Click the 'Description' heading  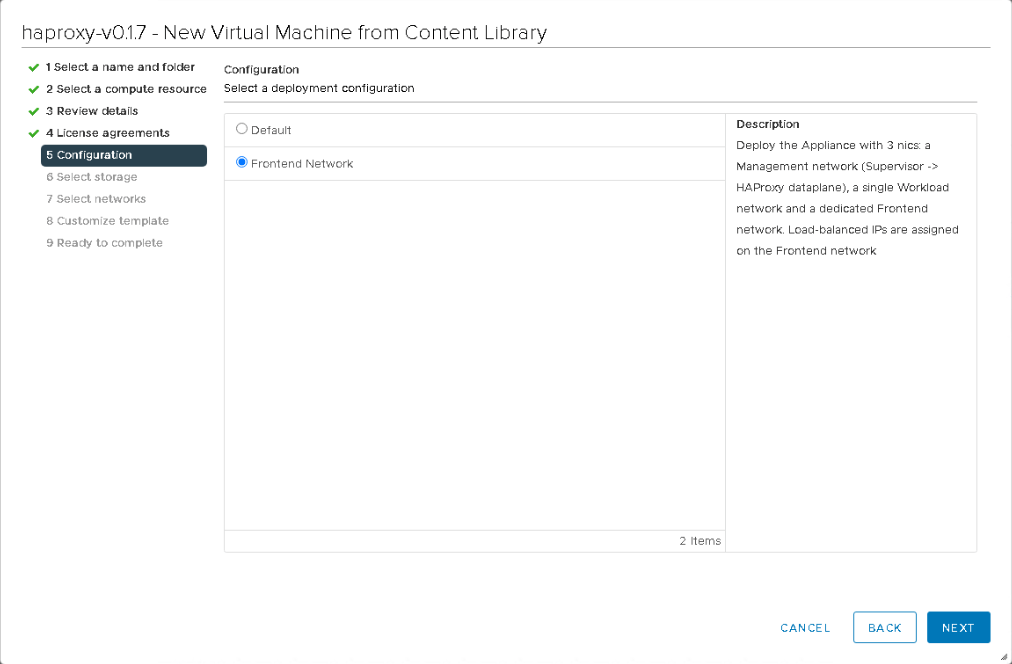tap(767, 124)
